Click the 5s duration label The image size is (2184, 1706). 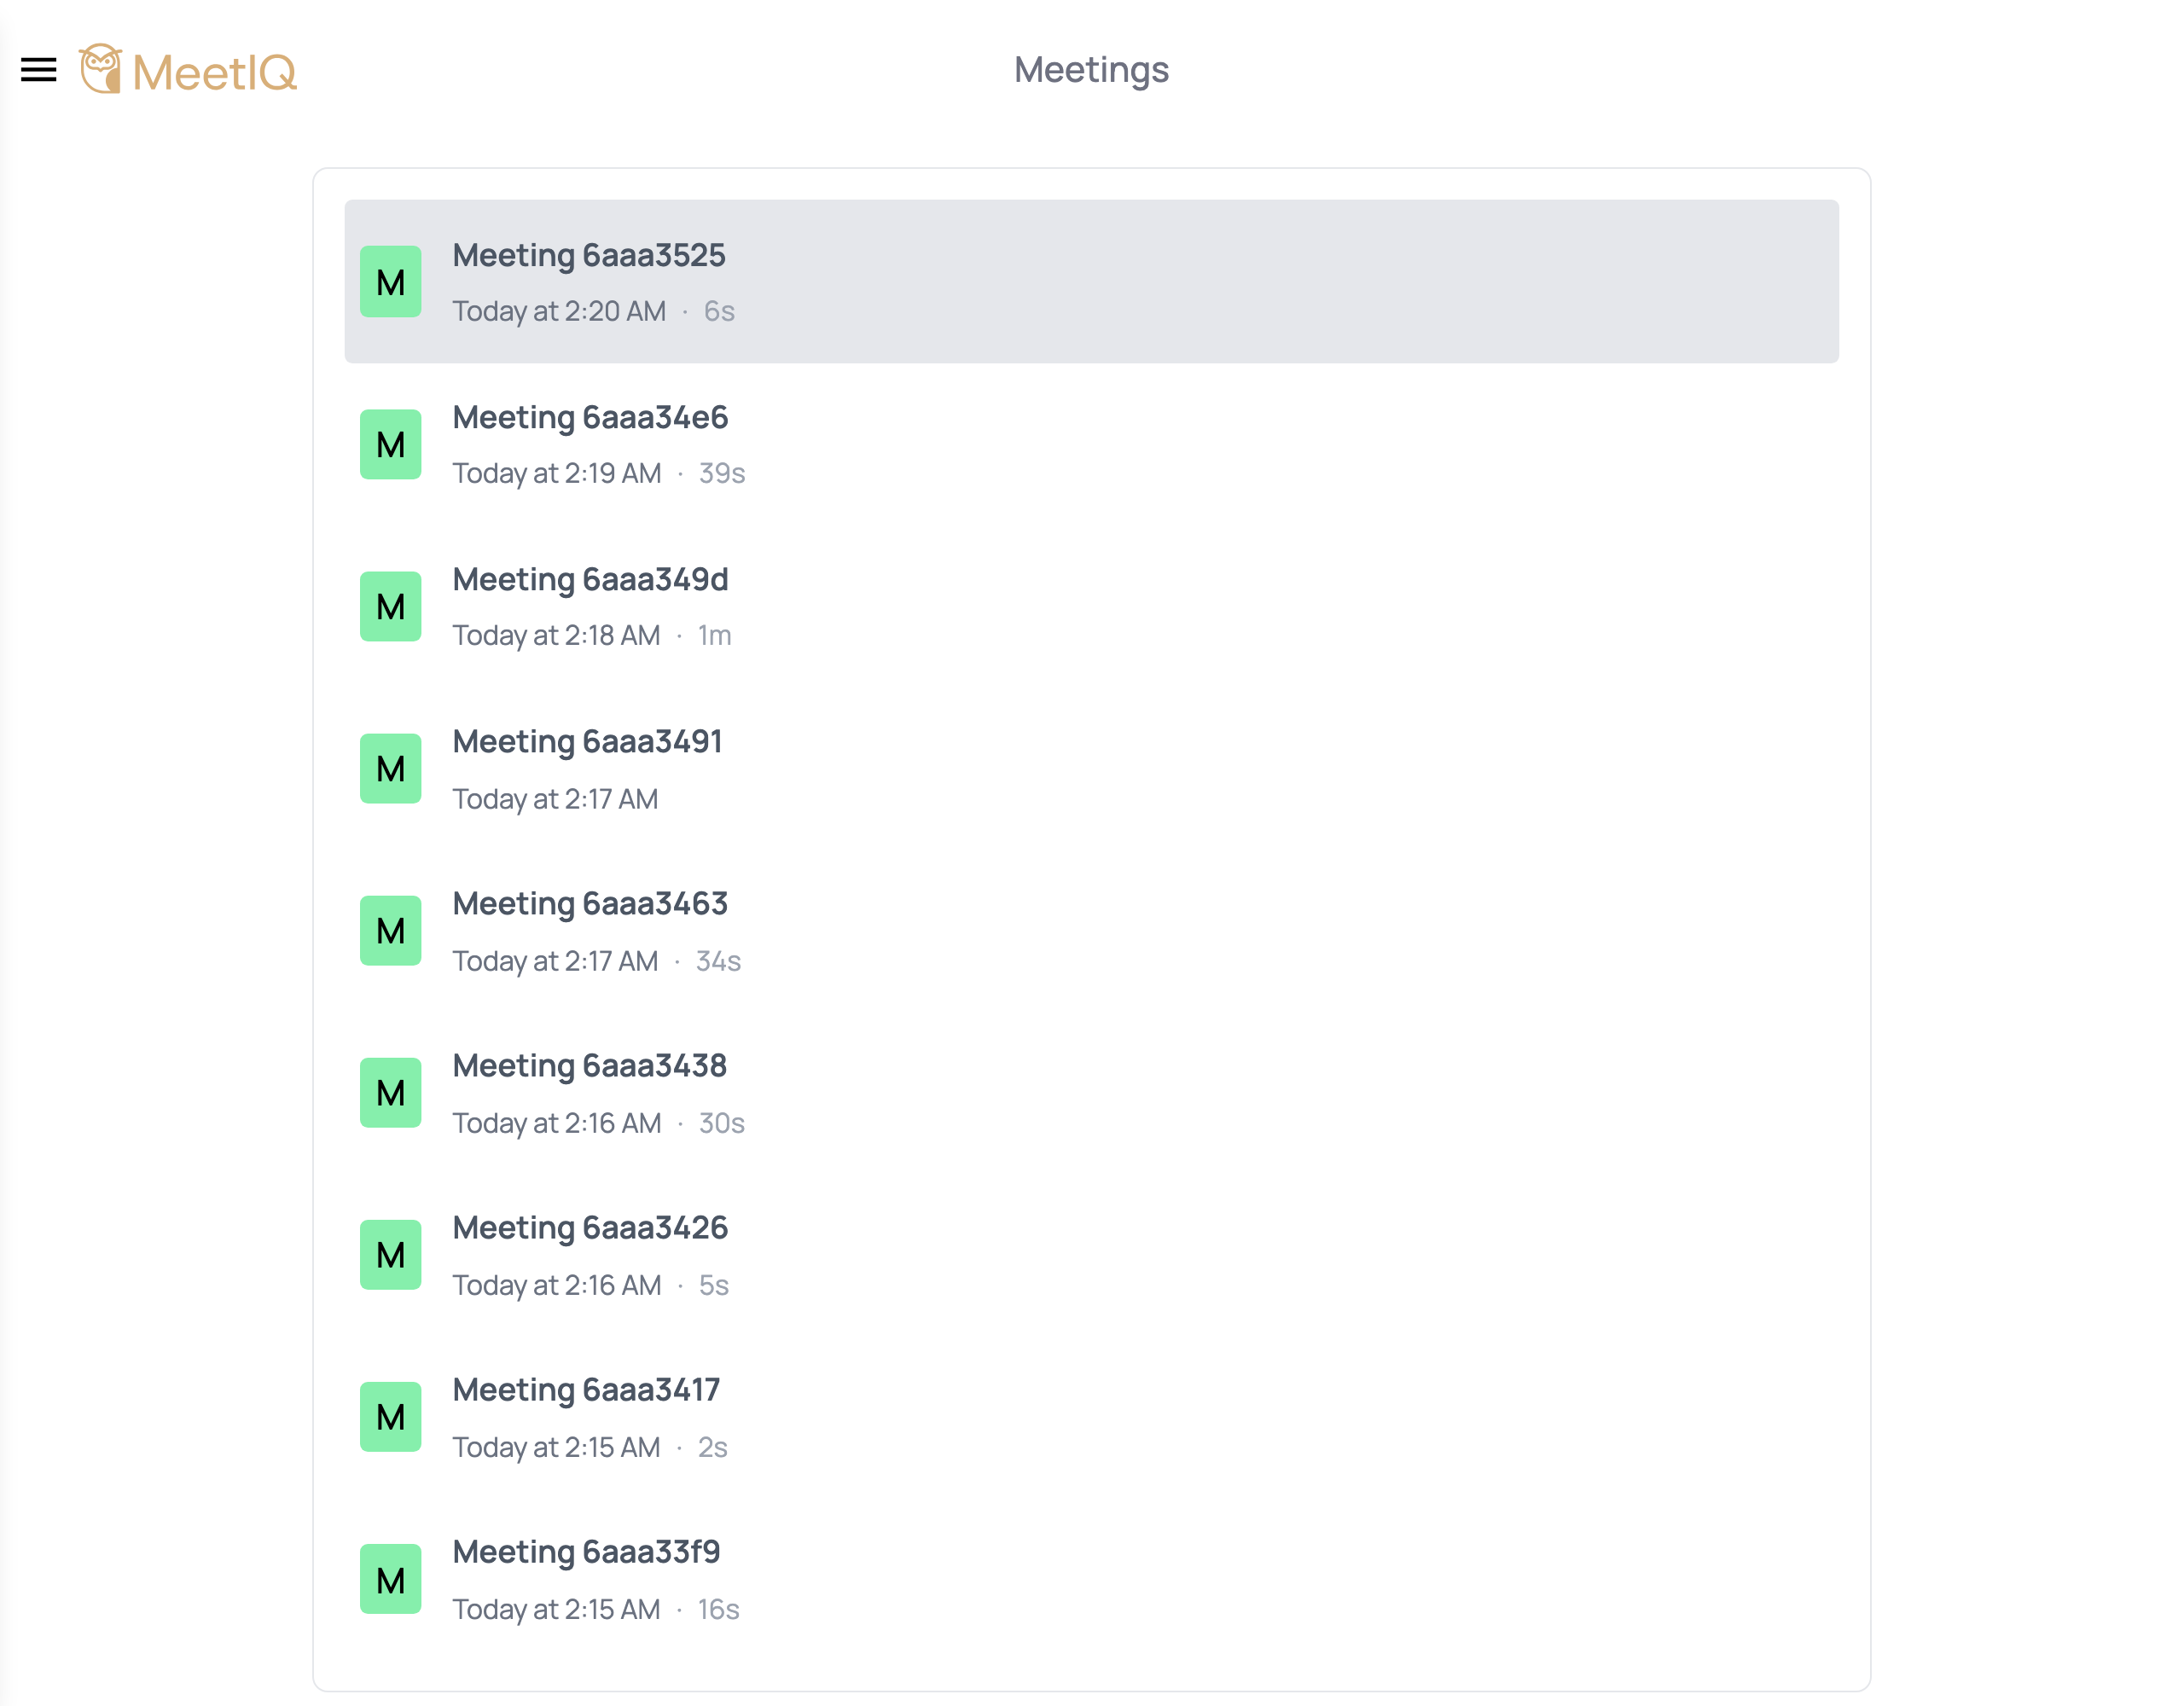713,1285
